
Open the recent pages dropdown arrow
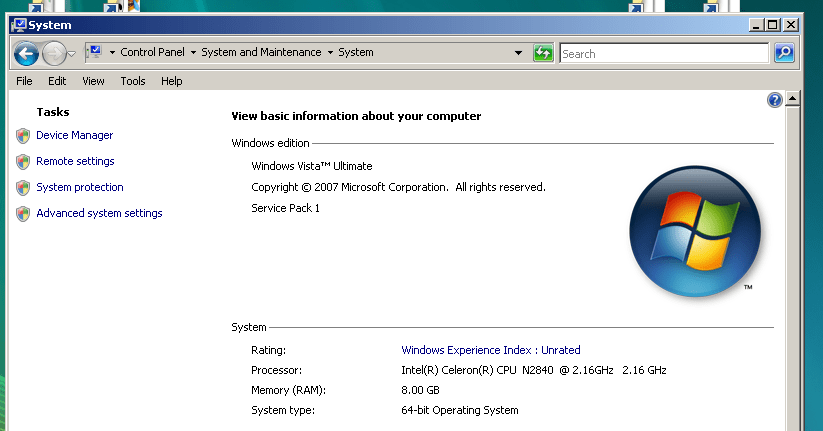72,54
